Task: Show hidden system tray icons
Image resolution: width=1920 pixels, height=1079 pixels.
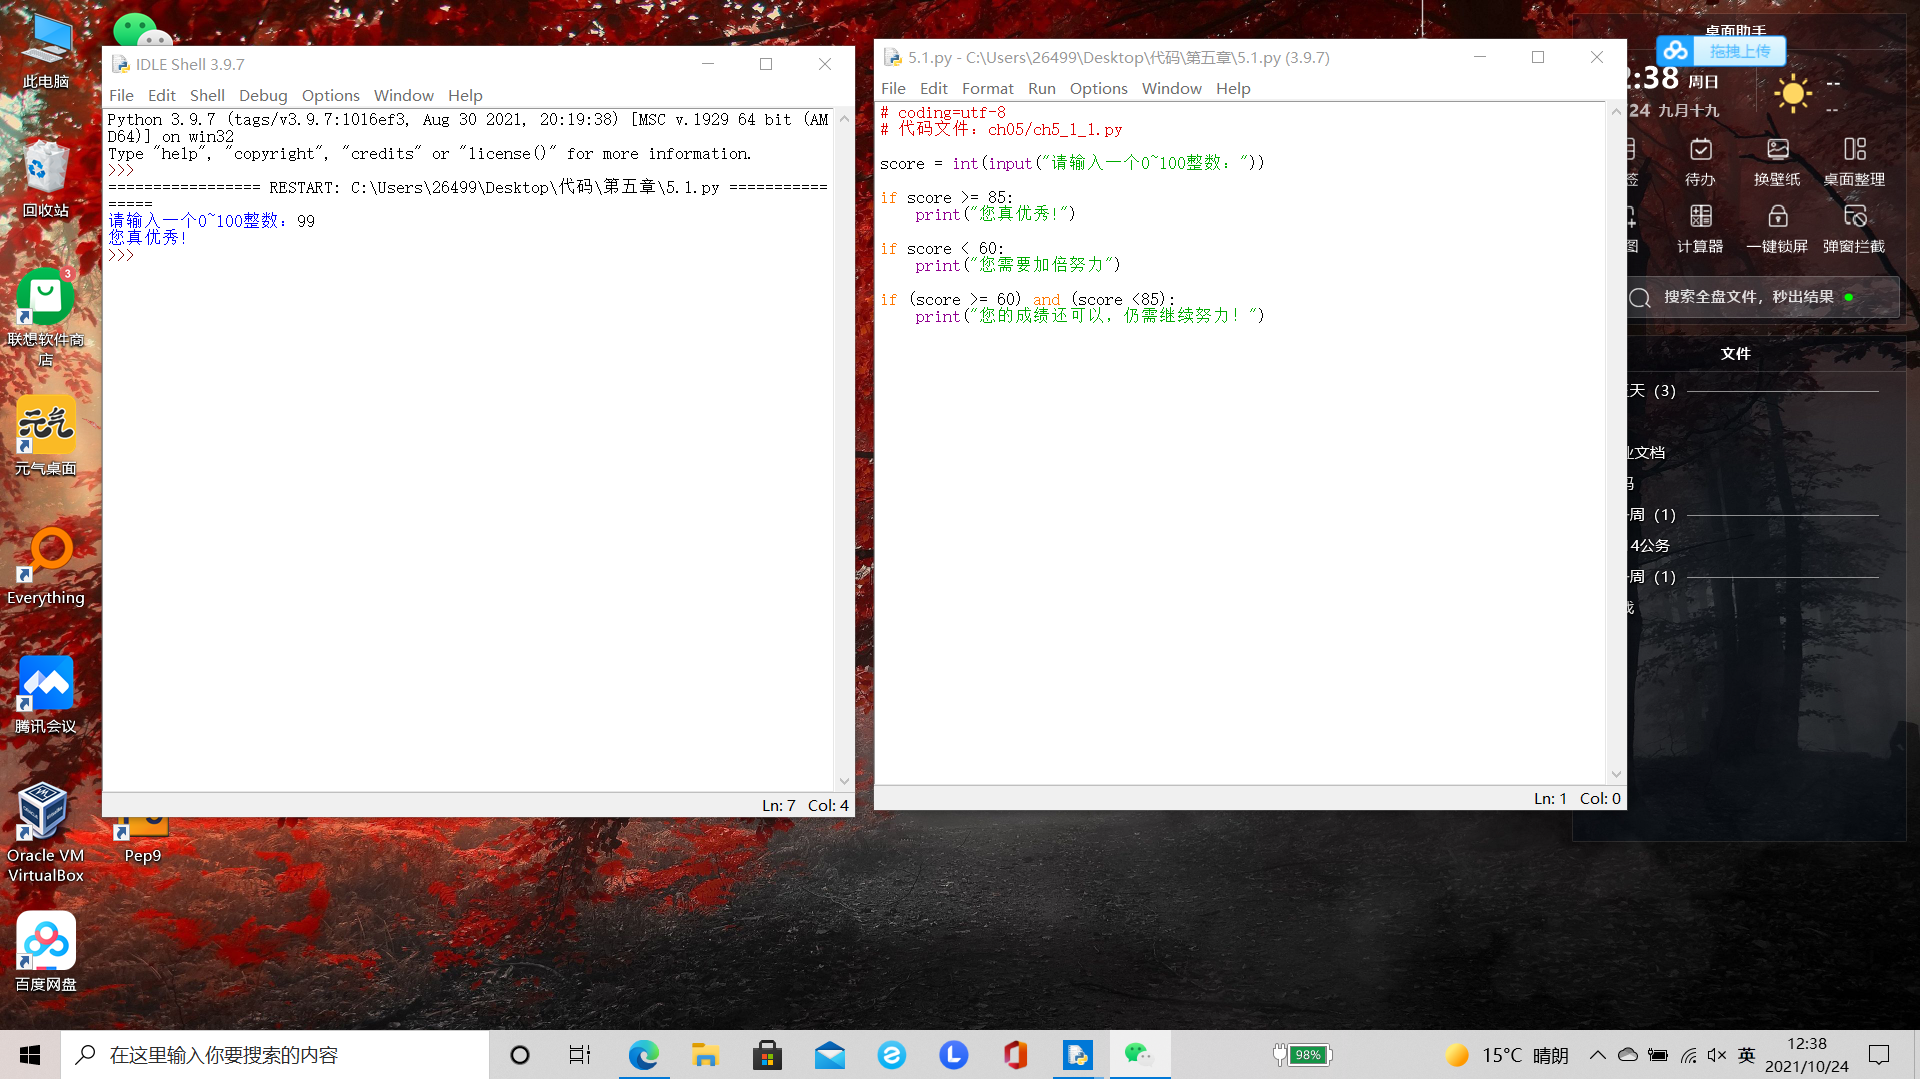Action: (x=1597, y=1055)
